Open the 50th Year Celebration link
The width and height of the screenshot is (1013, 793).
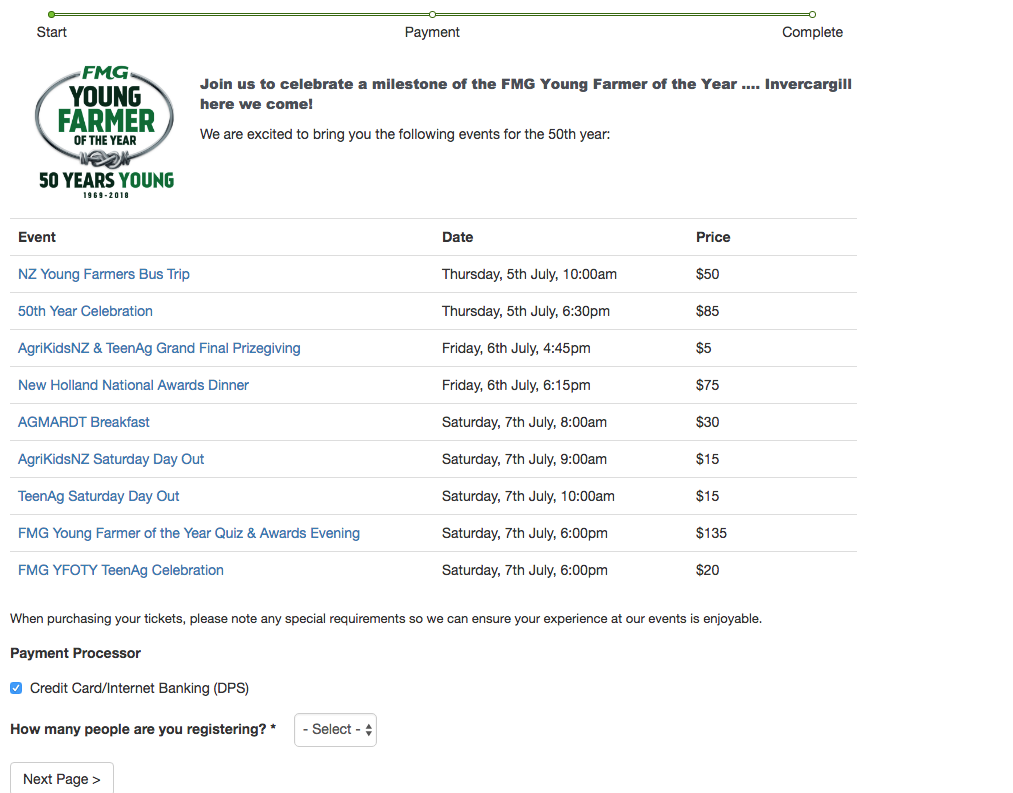pos(85,311)
